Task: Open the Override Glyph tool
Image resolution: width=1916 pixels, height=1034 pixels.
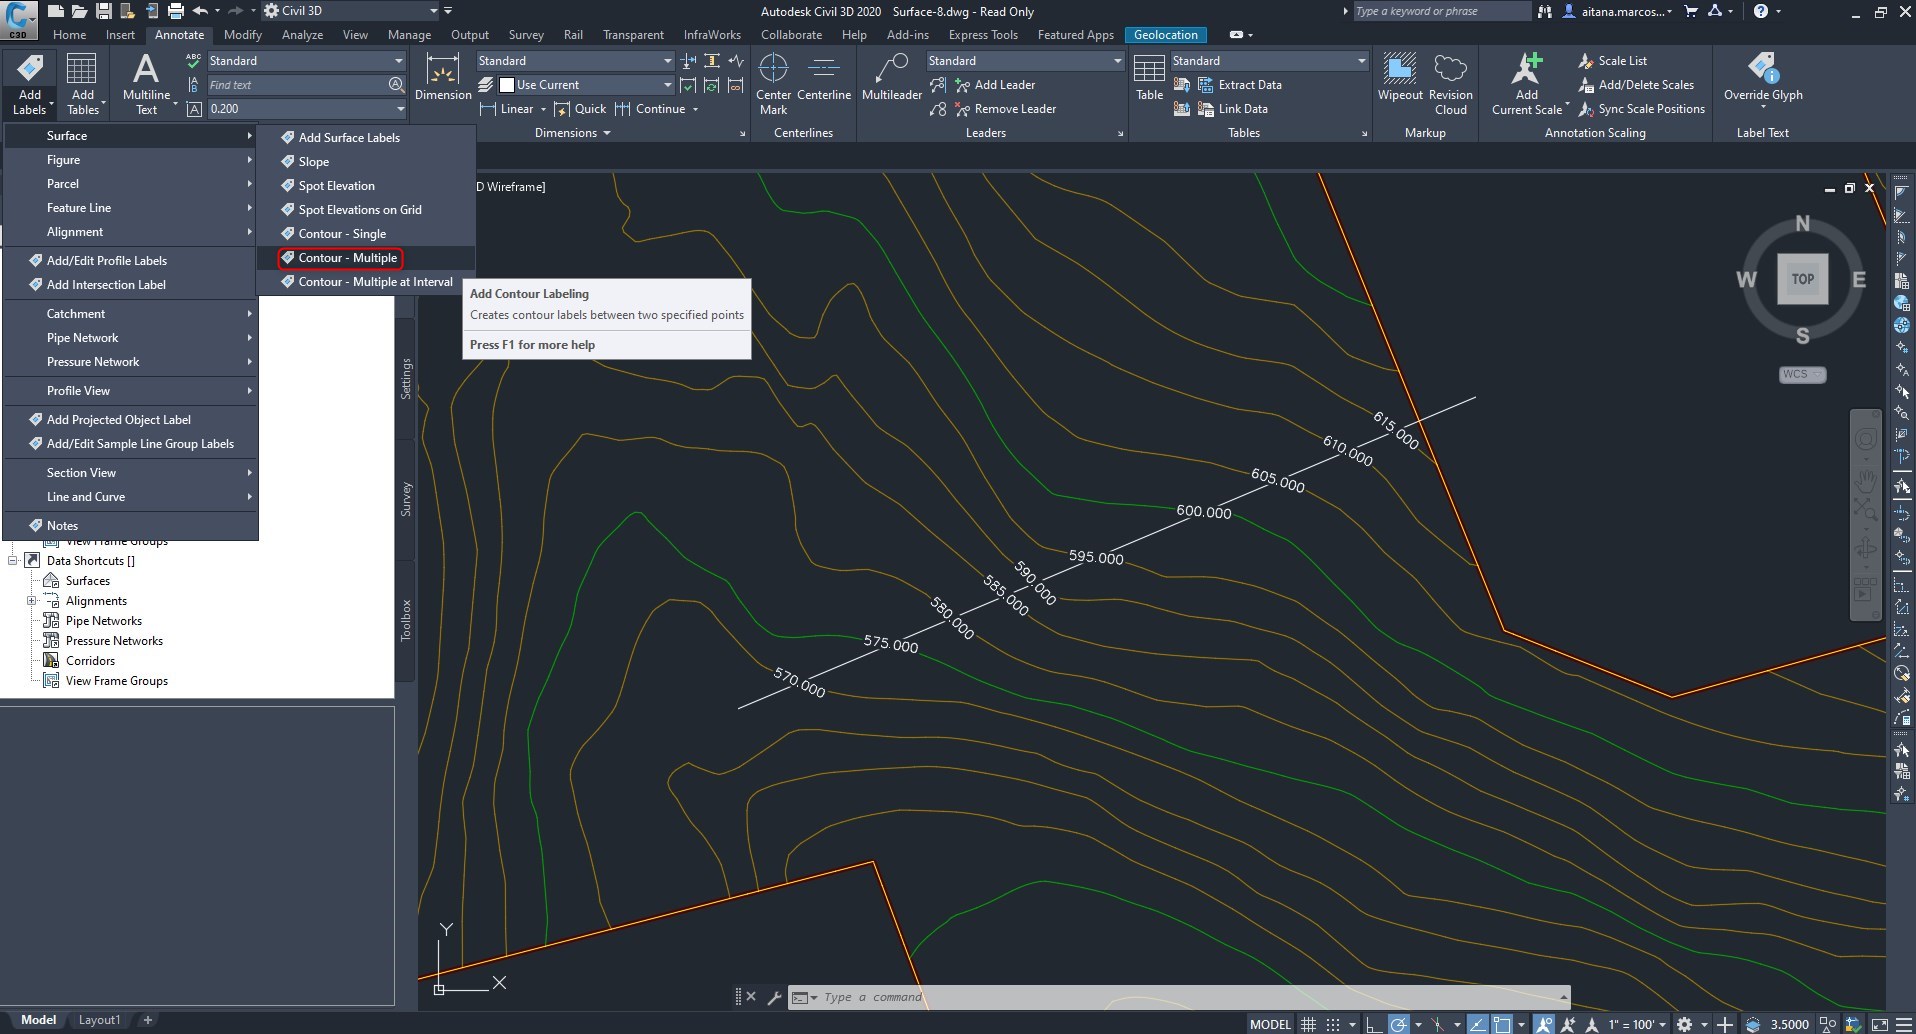Action: [1764, 78]
